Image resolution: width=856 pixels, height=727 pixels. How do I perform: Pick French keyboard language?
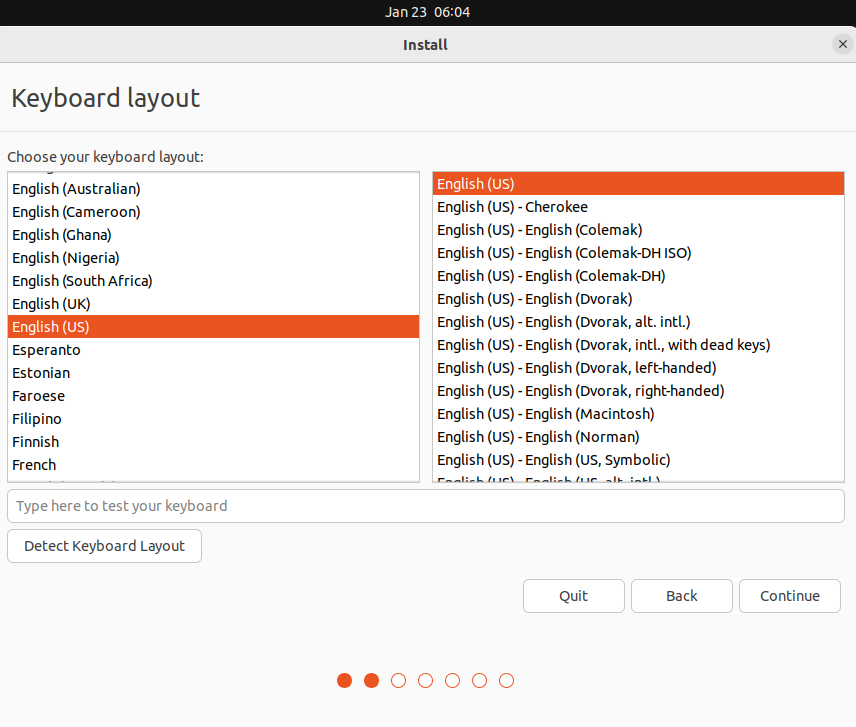click(34, 465)
